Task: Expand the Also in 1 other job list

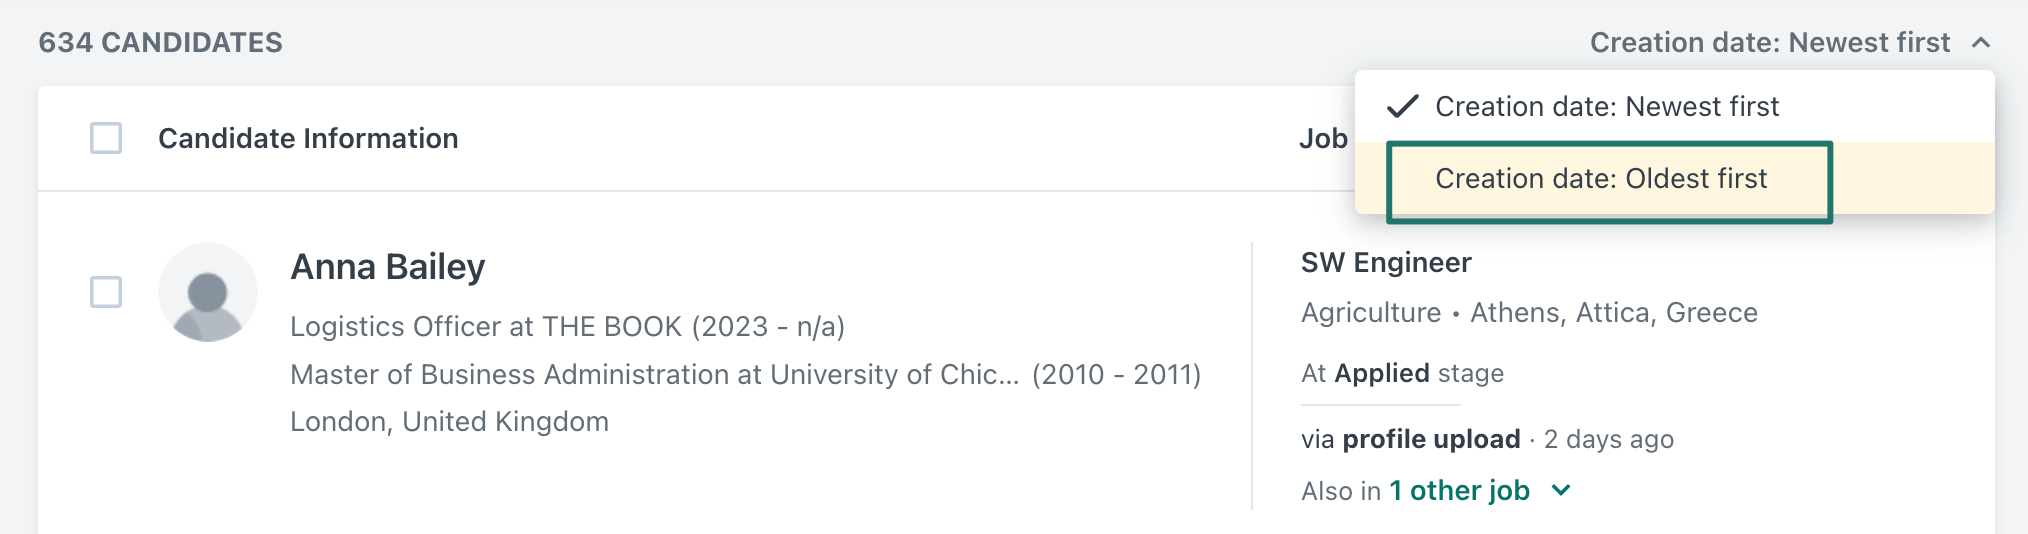Action: click(x=1460, y=490)
